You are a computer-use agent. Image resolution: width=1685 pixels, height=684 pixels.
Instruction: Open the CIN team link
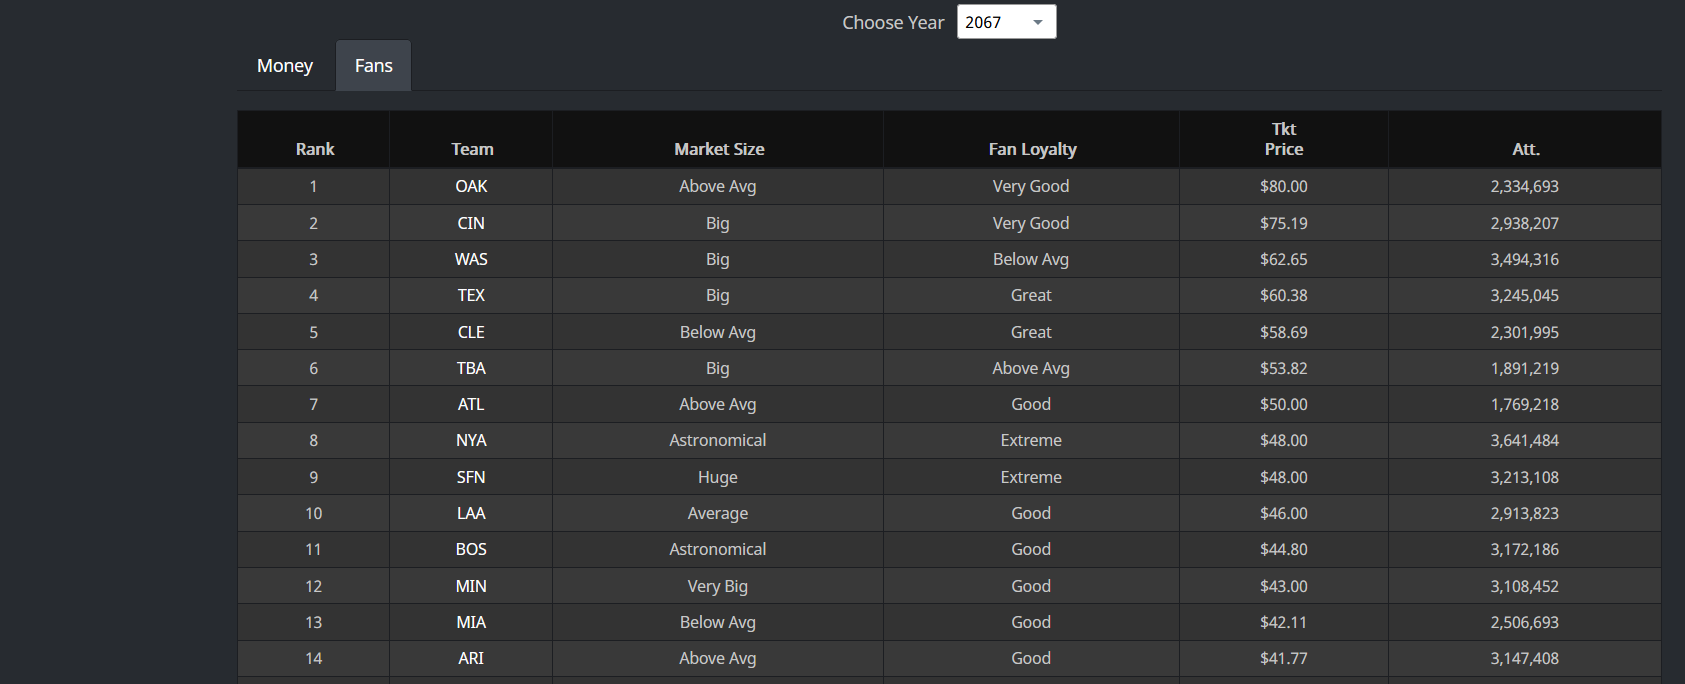[471, 223]
